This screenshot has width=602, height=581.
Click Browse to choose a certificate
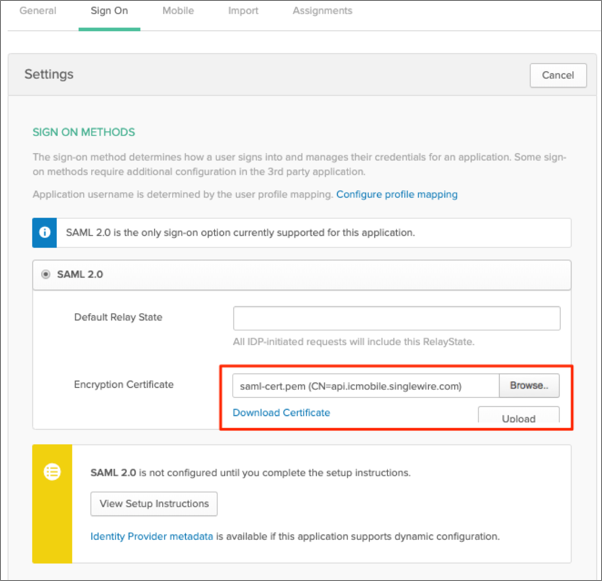point(529,385)
